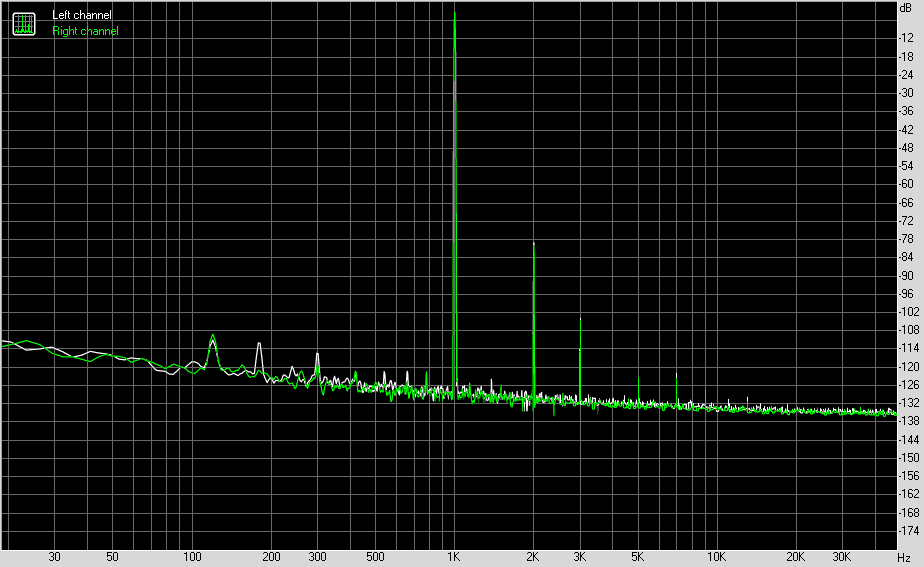This screenshot has width=924, height=567.
Task: Click the 2K frequency axis label
Action: pyautogui.click(x=533, y=557)
